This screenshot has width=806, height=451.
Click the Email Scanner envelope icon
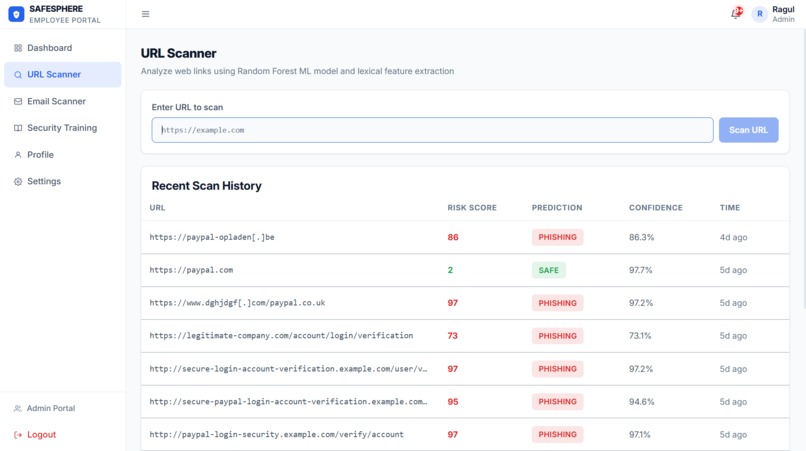tap(18, 101)
